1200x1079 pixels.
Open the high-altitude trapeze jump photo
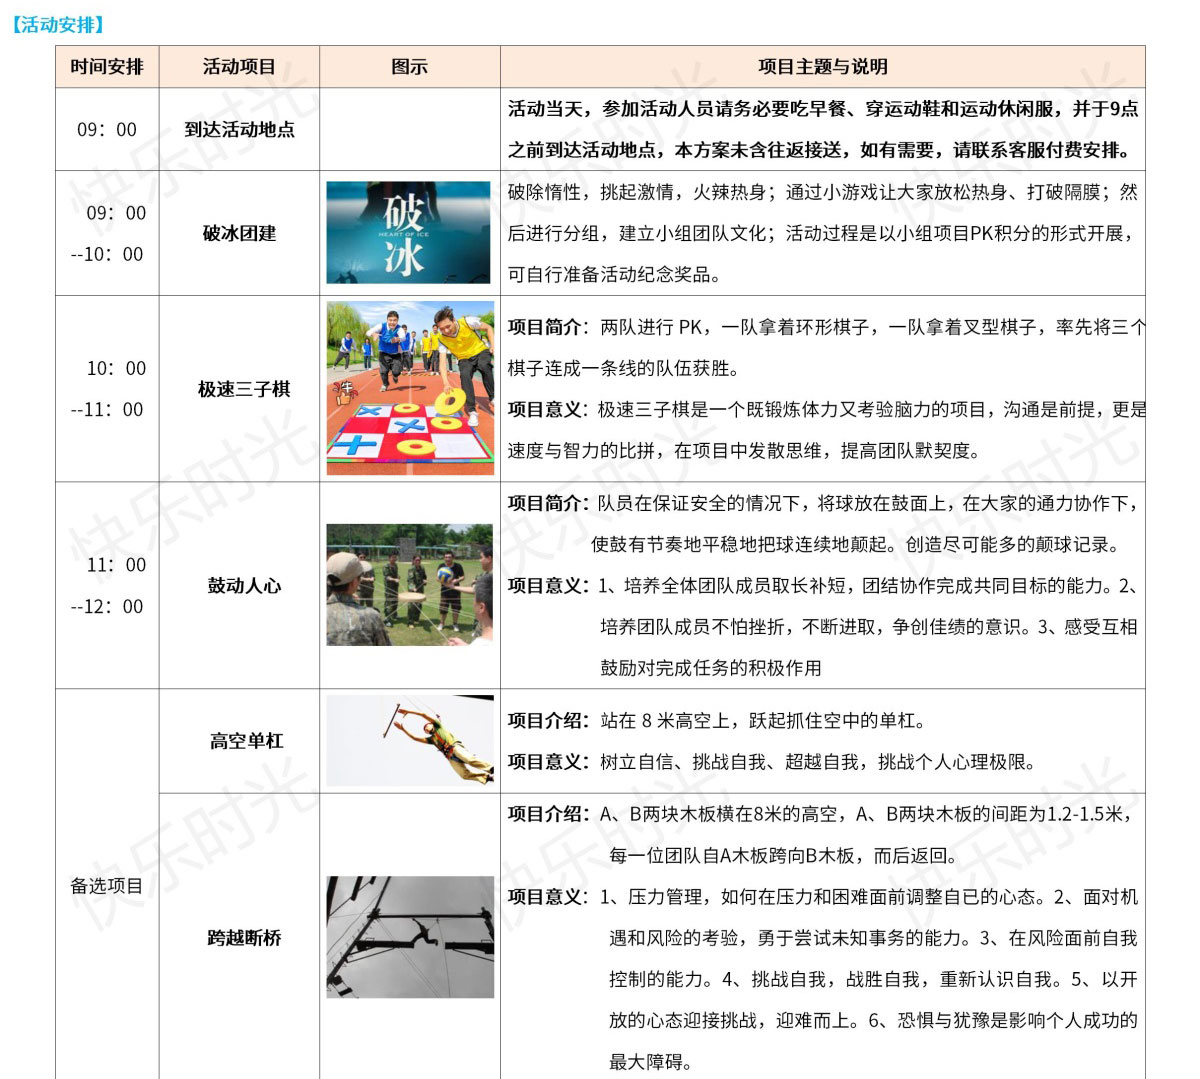pyautogui.click(x=410, y=741)
